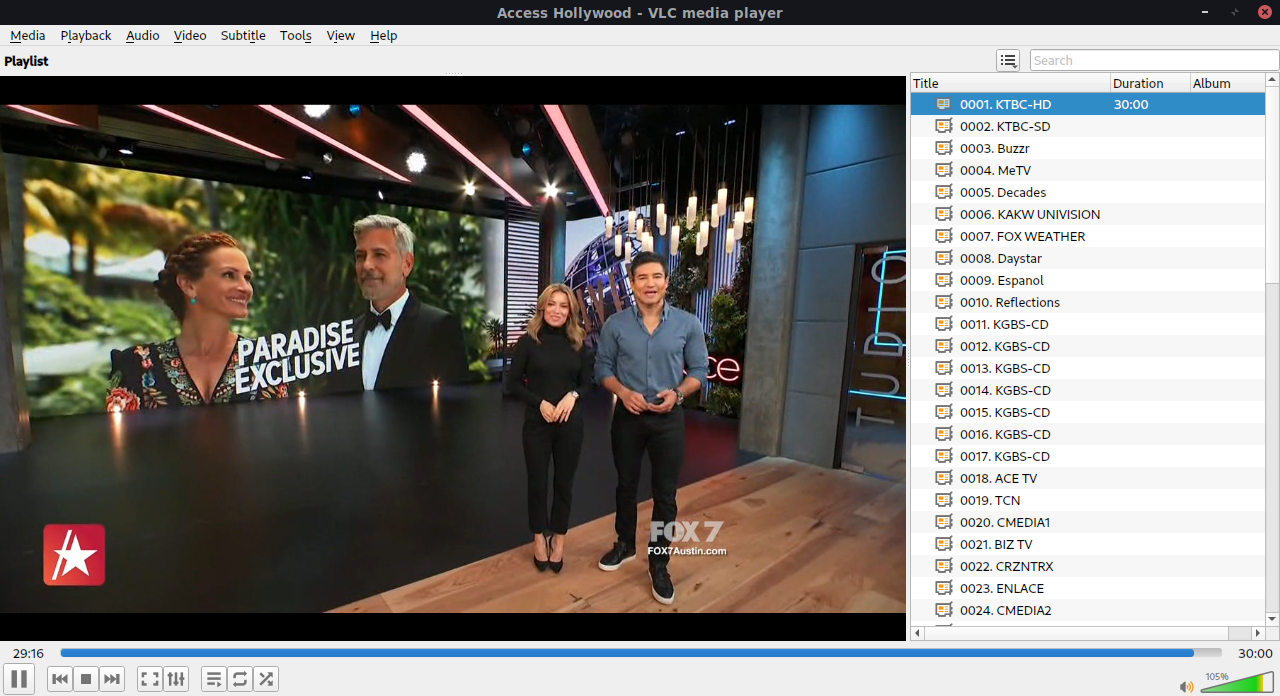This screenshot has height=696, width=1280.
Task: Select the 0011. KGBS-CD channel
Action: click(x=1087, y=324)
